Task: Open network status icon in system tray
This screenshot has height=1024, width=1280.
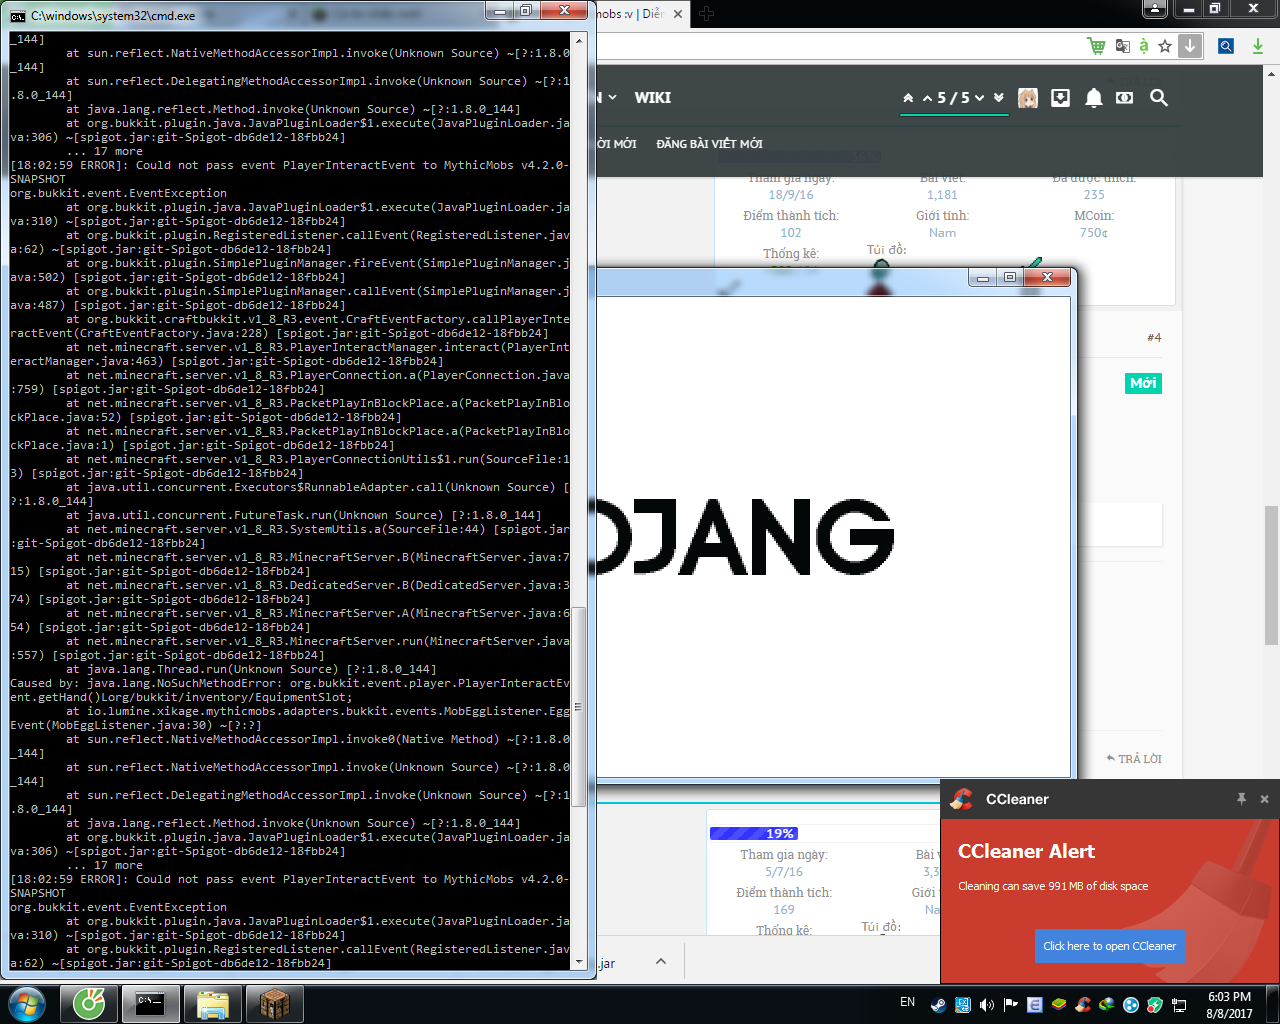Action: [1180, 1005]
